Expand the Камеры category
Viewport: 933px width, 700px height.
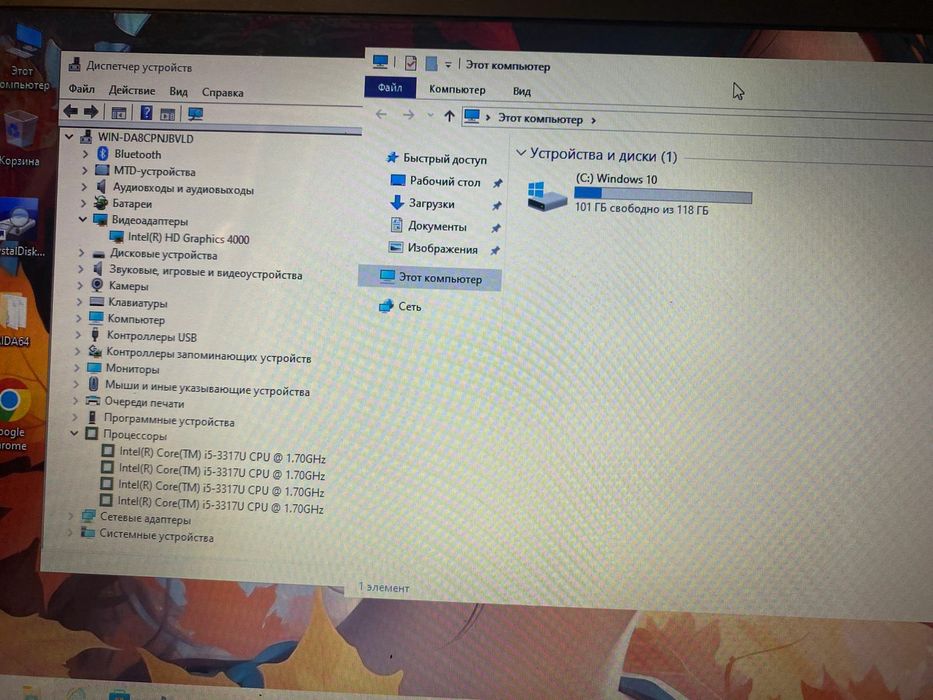click(80, 286)
